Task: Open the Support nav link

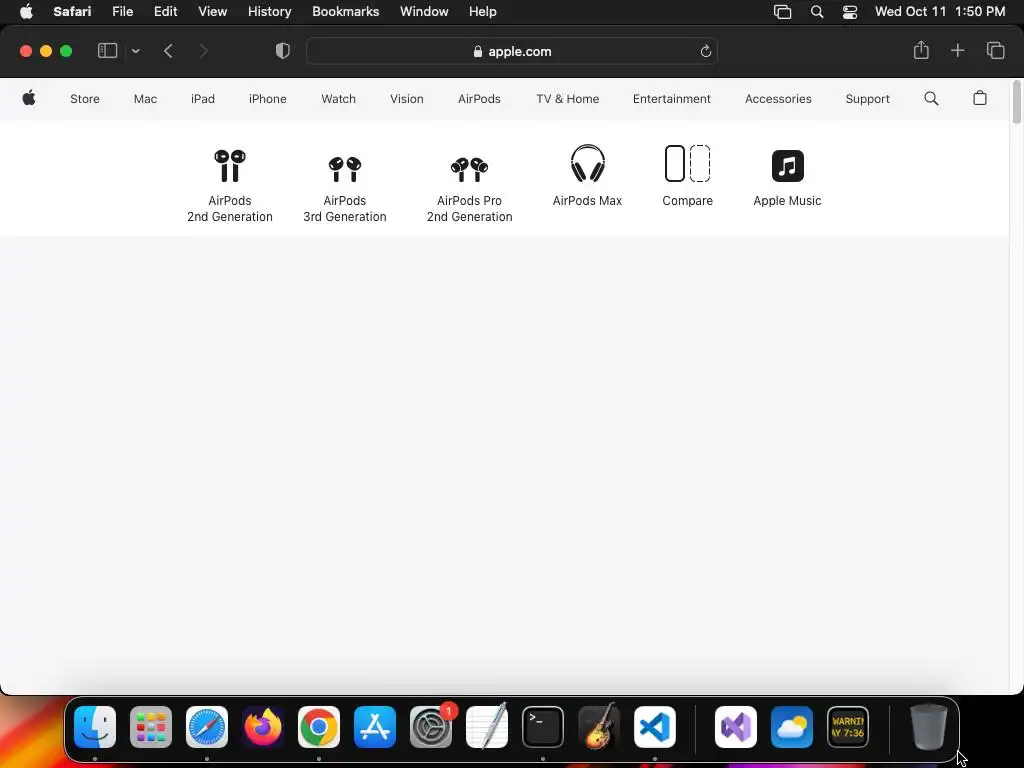Action: [867, 99]
